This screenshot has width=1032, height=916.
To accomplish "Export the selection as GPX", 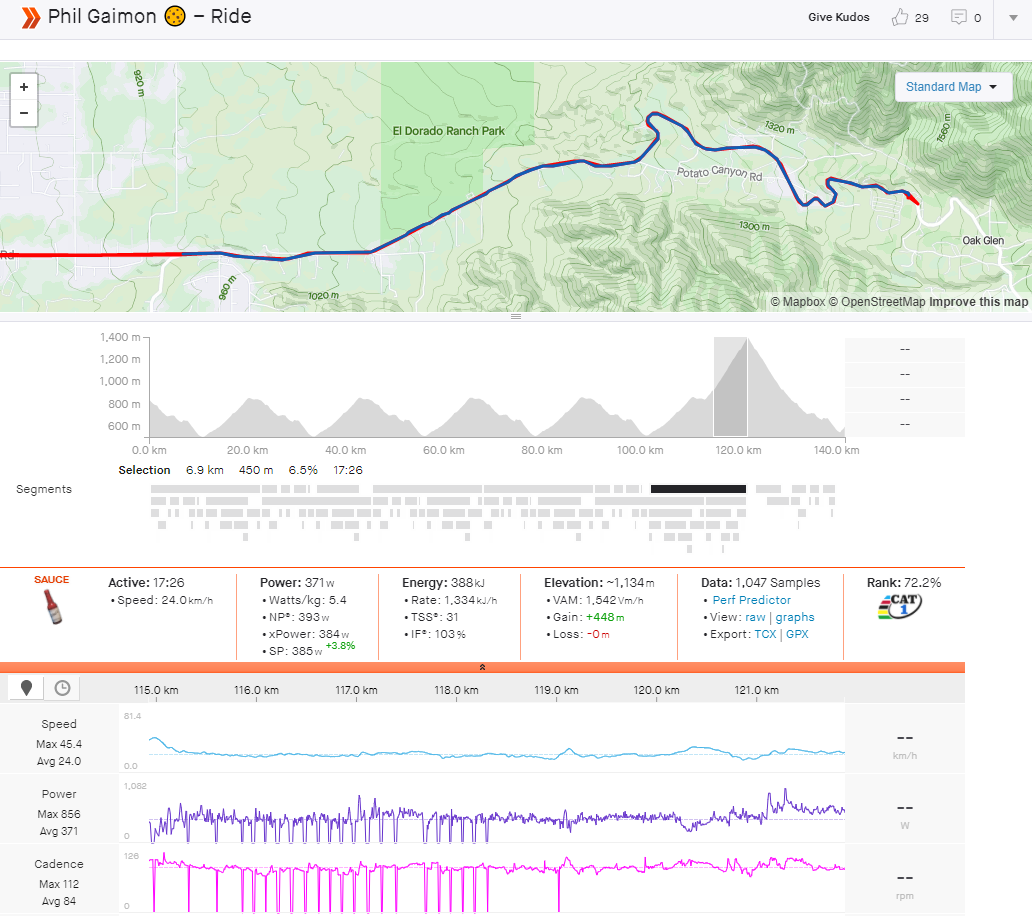I will click(x=797, y=634).
